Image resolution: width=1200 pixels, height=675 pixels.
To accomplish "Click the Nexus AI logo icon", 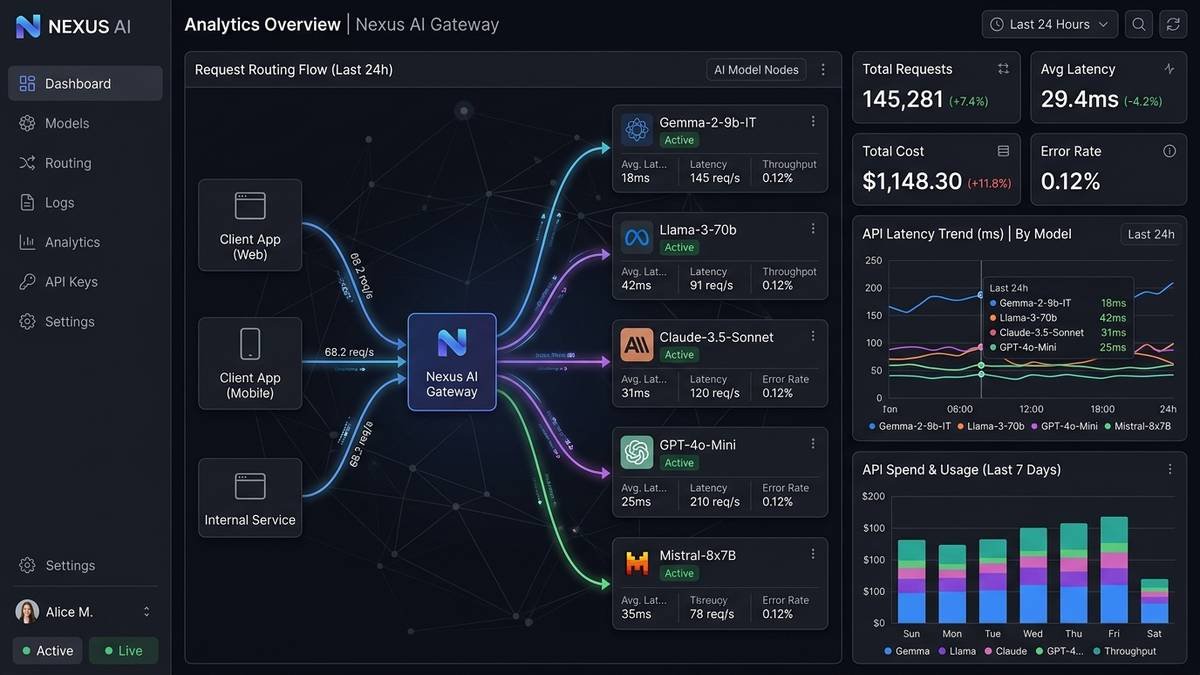I will coord(28,26).
